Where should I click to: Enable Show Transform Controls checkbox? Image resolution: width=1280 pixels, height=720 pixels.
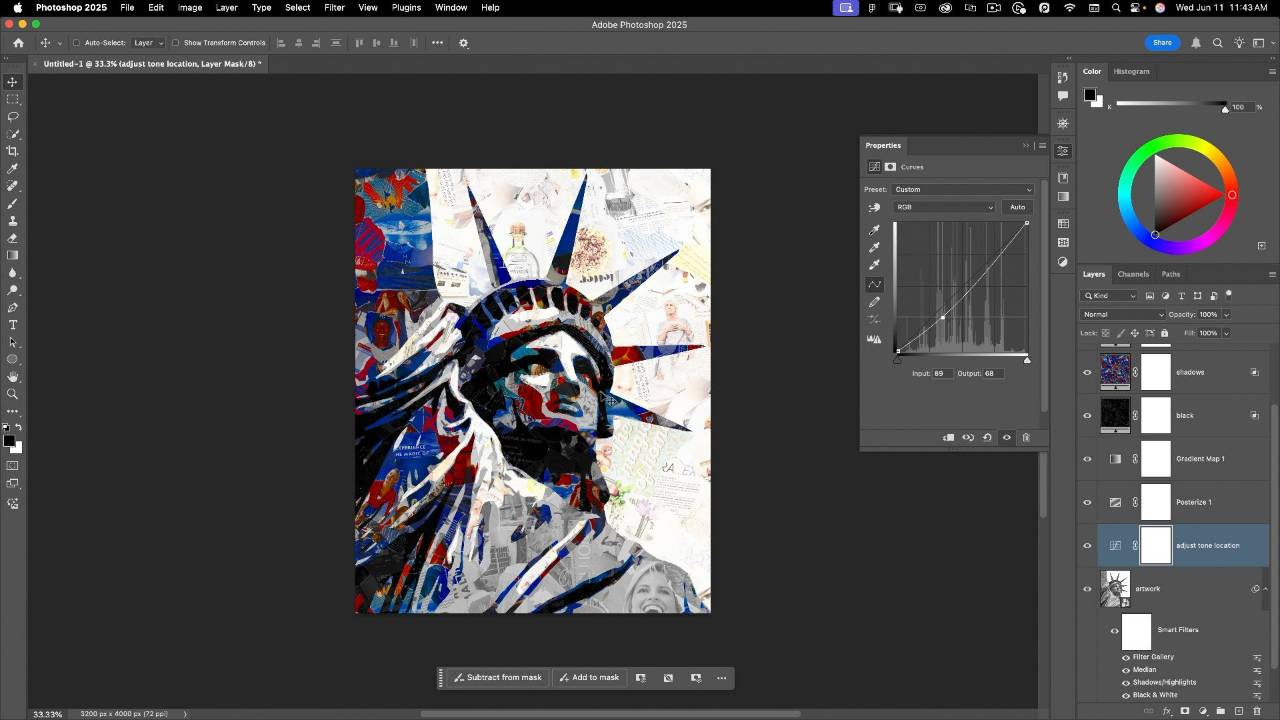pos(175,43)
